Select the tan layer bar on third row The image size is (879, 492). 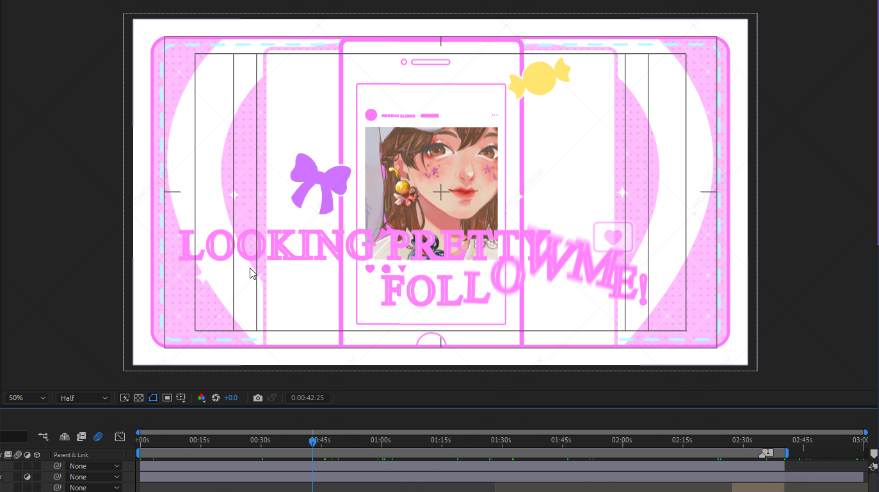click(758, 488)
